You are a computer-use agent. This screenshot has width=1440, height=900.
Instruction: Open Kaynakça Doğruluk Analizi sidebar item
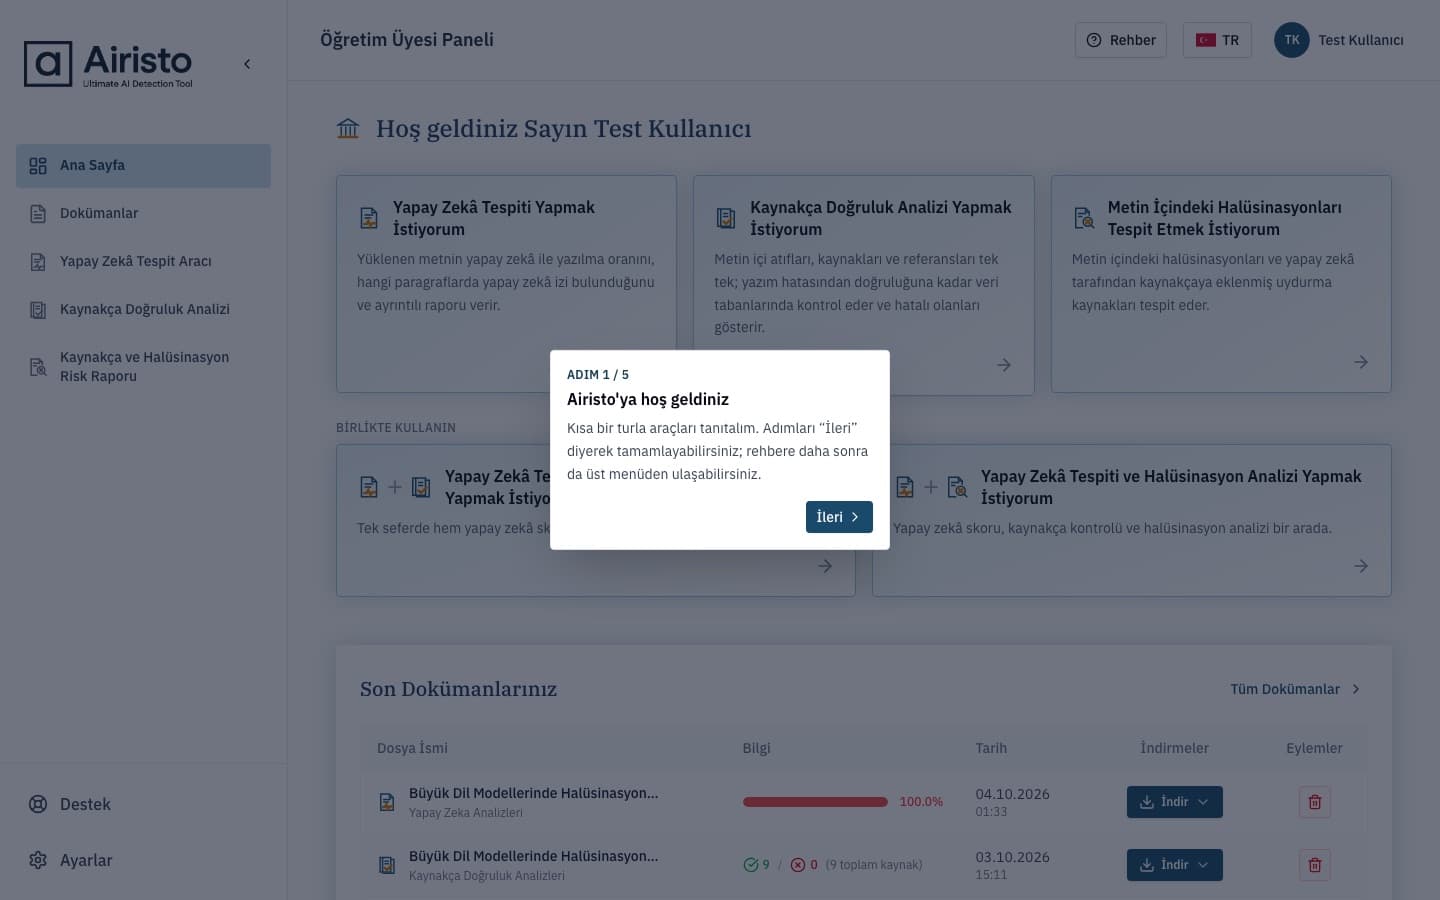[x=143, y=309]
